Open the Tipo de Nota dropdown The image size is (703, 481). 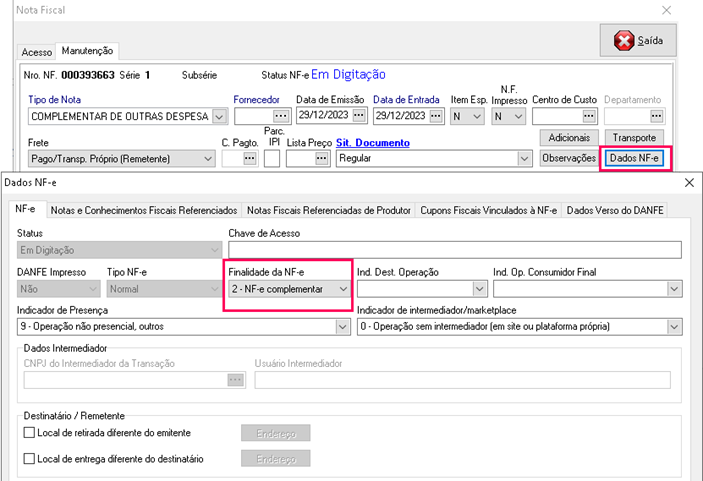coord(219,116)
